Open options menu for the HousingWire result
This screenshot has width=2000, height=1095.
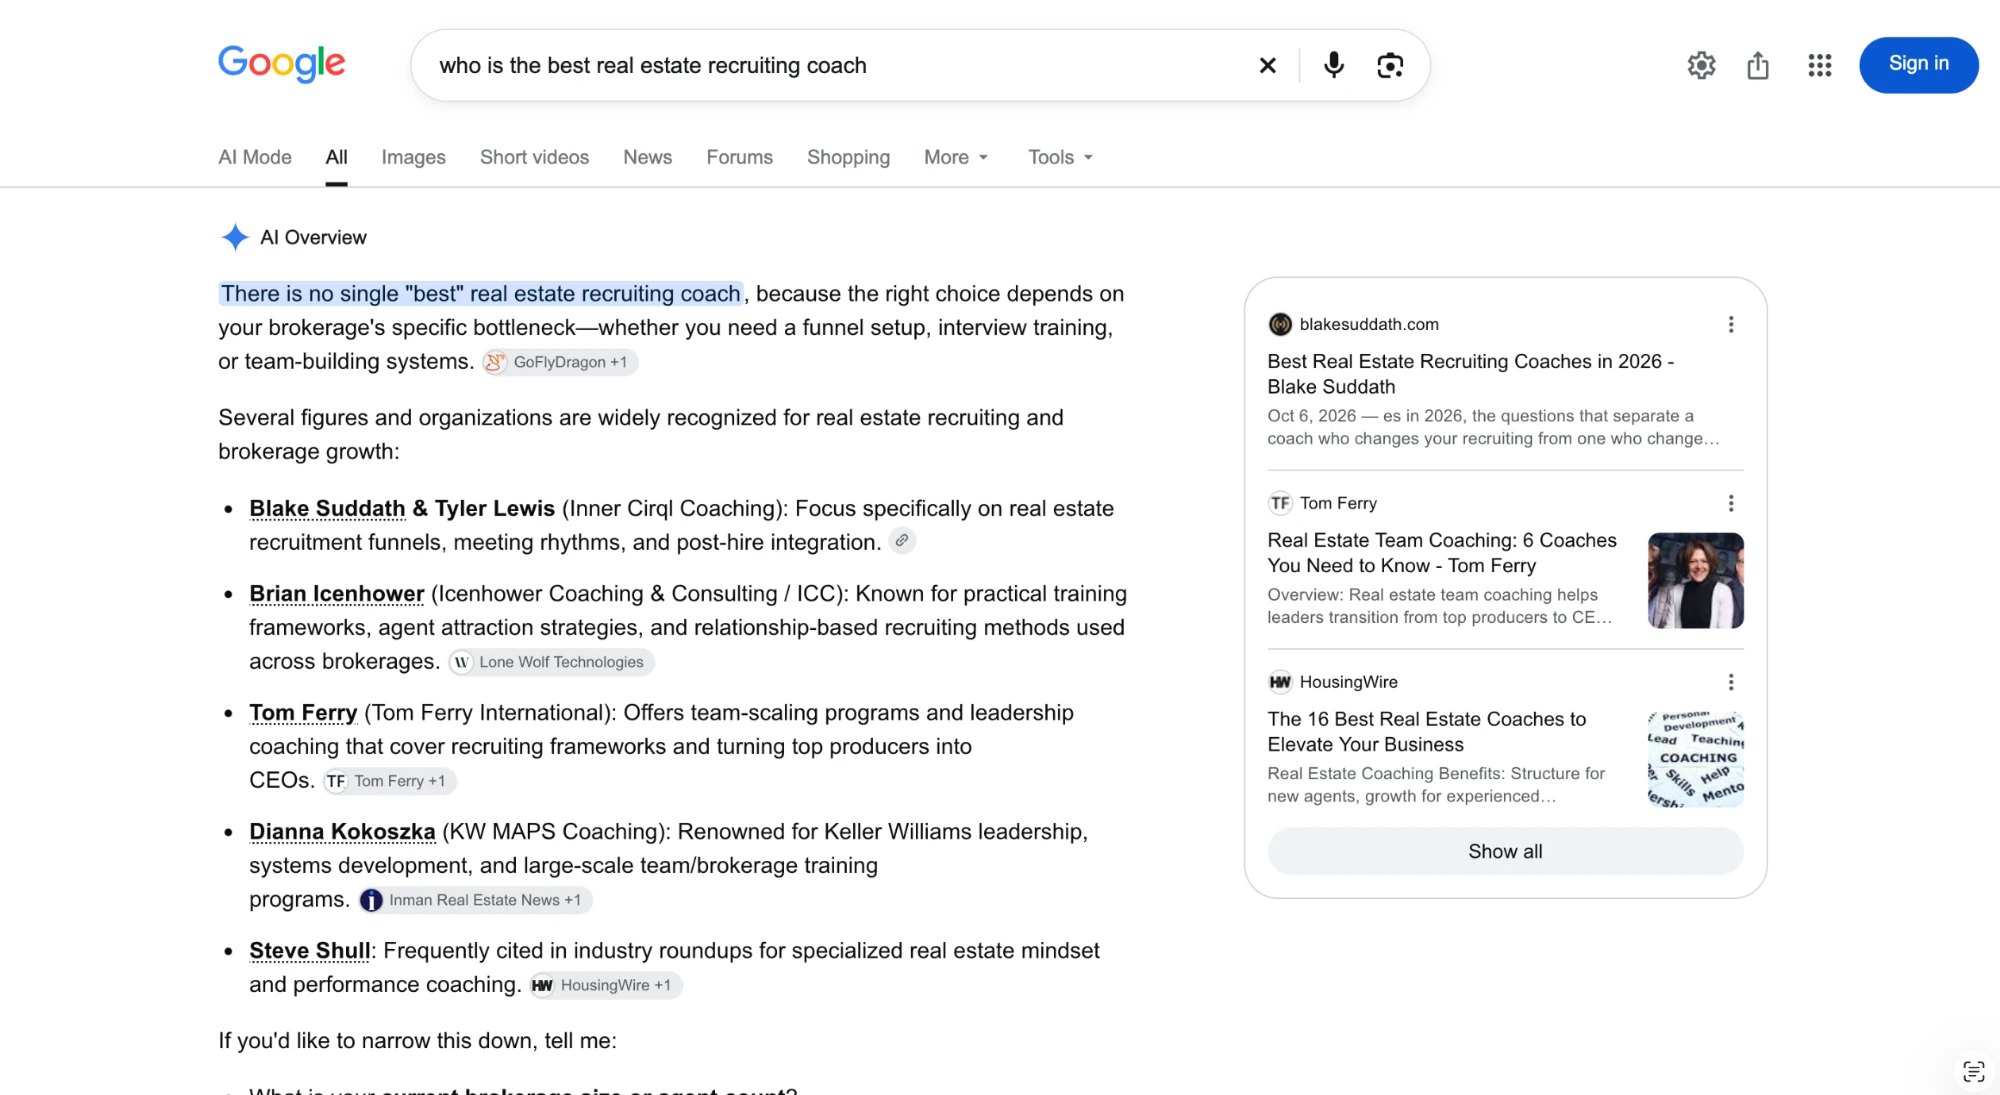[1731, 682]
